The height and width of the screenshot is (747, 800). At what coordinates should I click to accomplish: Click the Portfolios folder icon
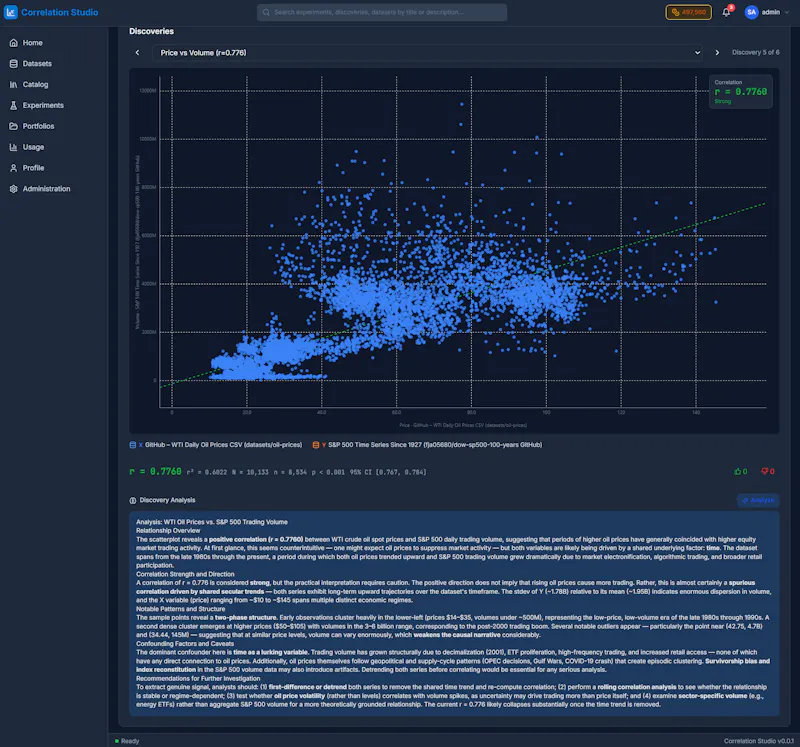click(x=14, y=126)
